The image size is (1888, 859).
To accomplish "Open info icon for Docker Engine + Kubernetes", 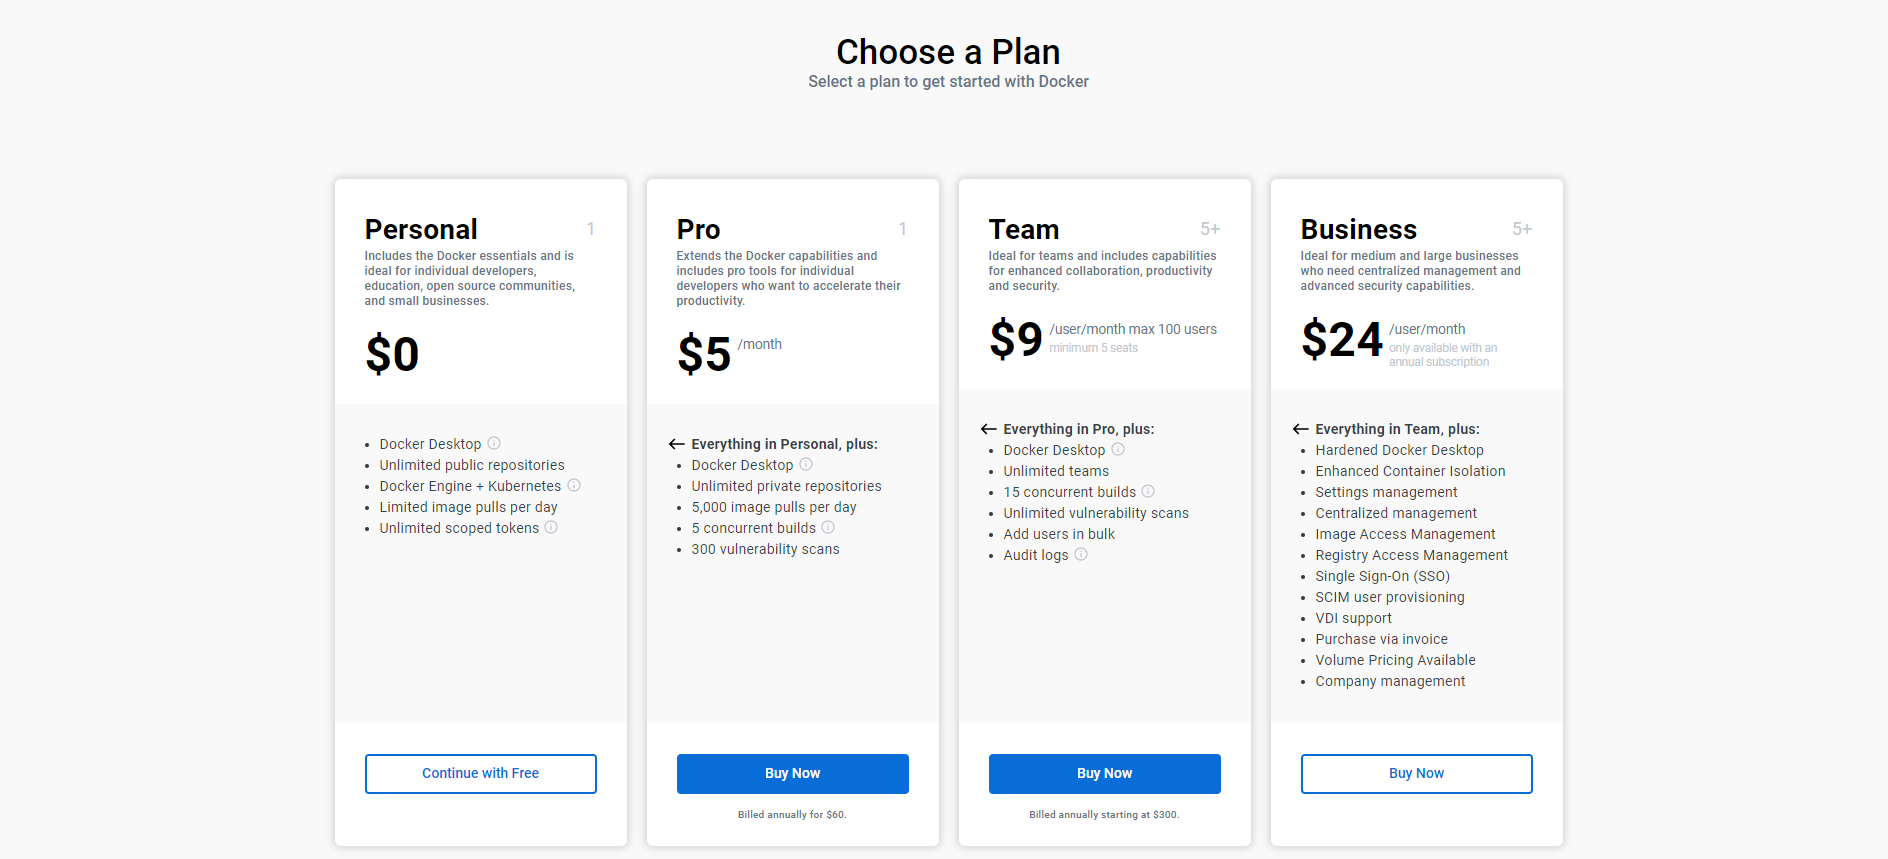I will coord(574,485).
